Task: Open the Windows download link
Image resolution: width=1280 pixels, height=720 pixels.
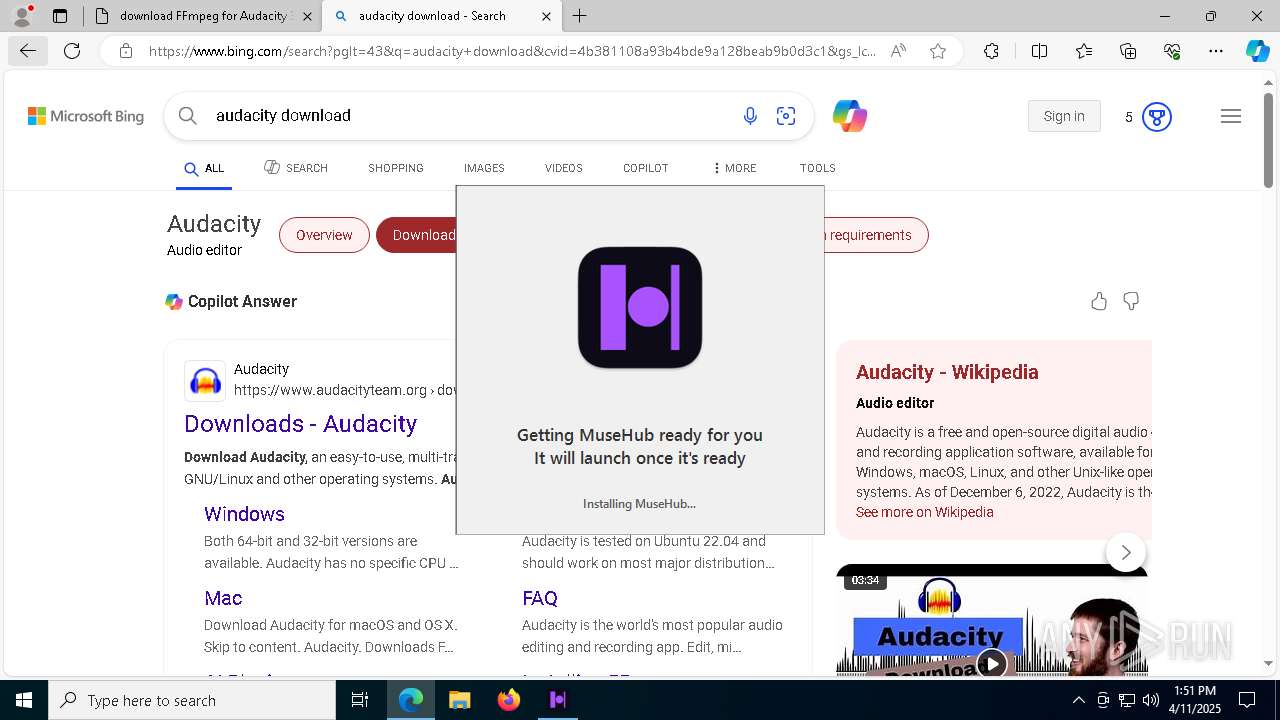Action: (x=245, y=514)
